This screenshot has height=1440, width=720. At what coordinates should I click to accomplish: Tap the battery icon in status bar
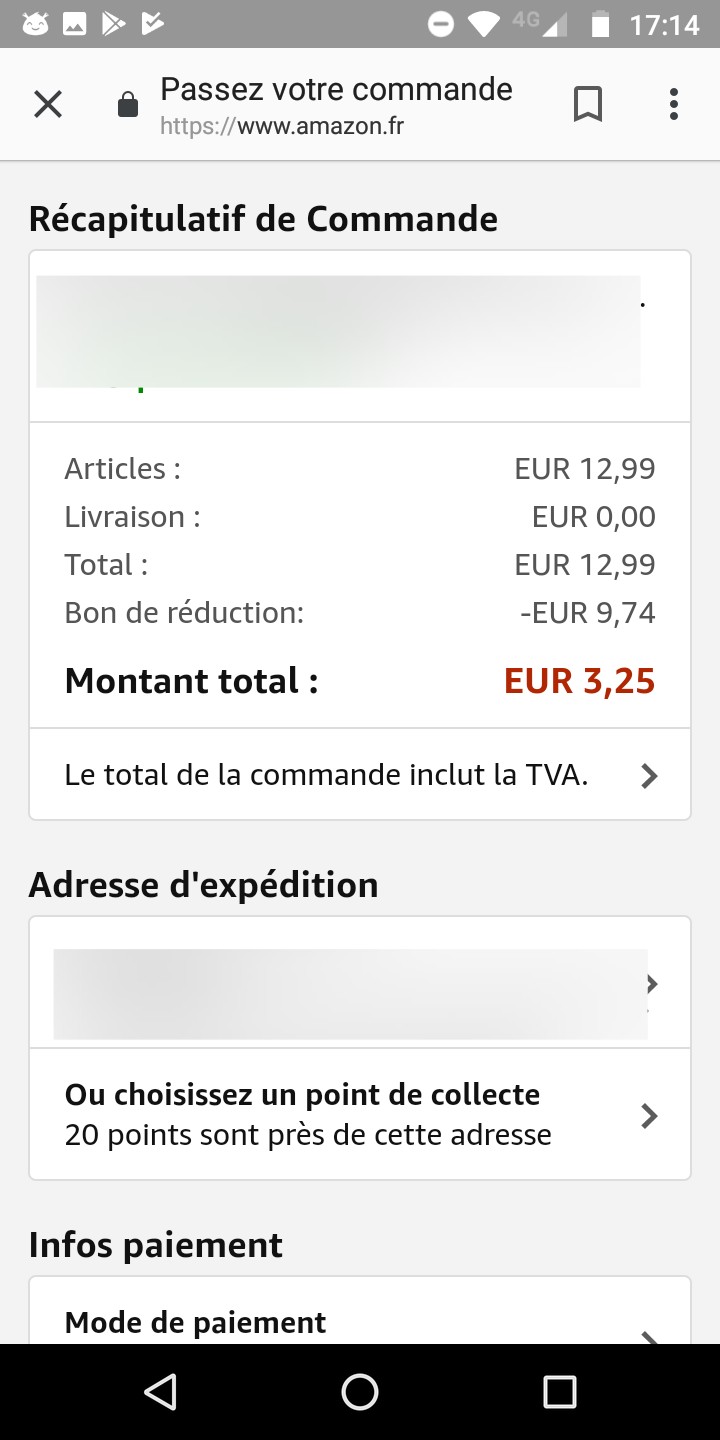(600, 24)
